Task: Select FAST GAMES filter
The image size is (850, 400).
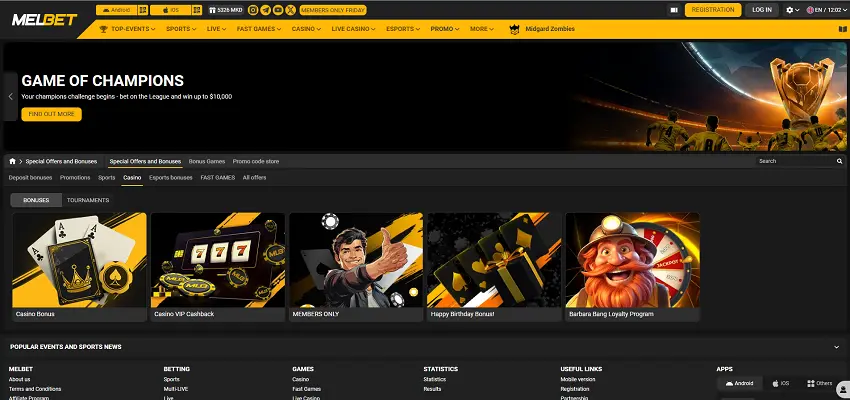Action: (217, 178)
